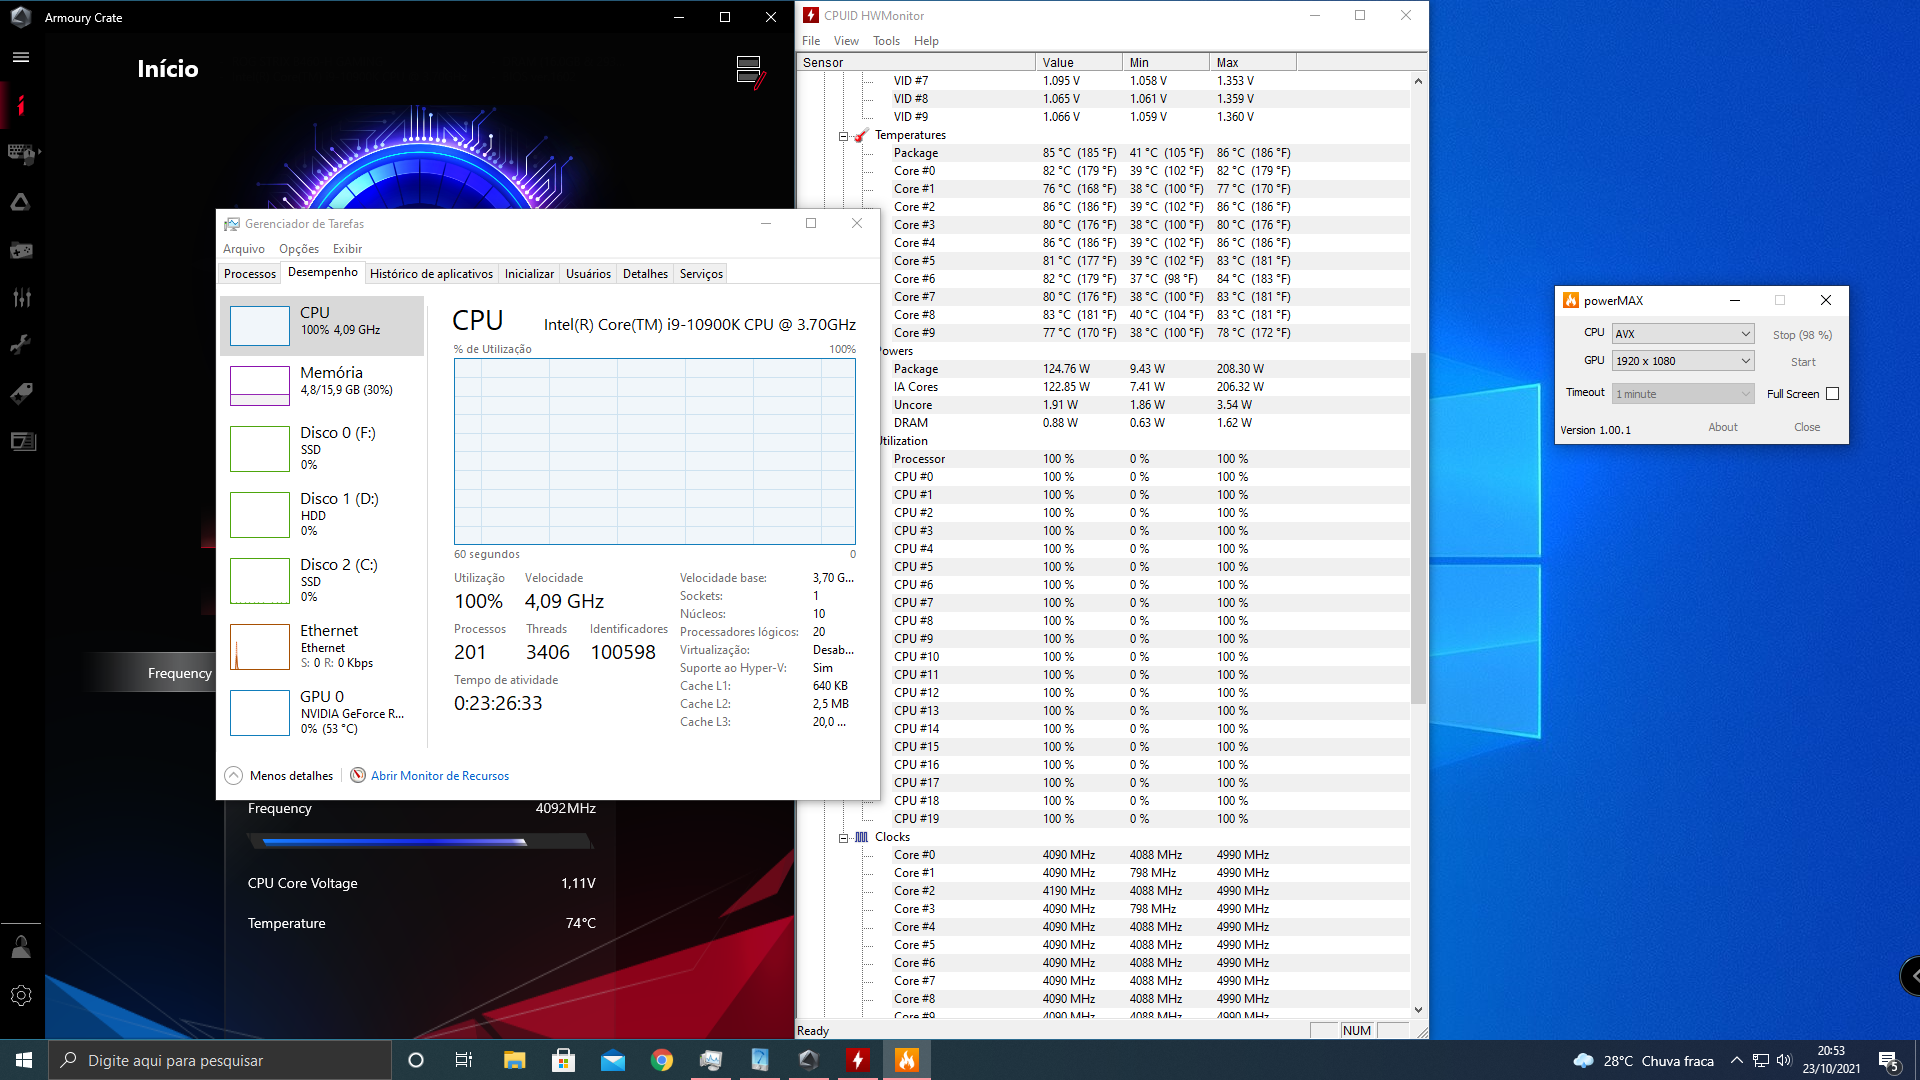This screenshot has height=1080, width=1920.
Task: Open Aura Sync triangle icon in Armoury Crate
Action: (x=21, y=202)
